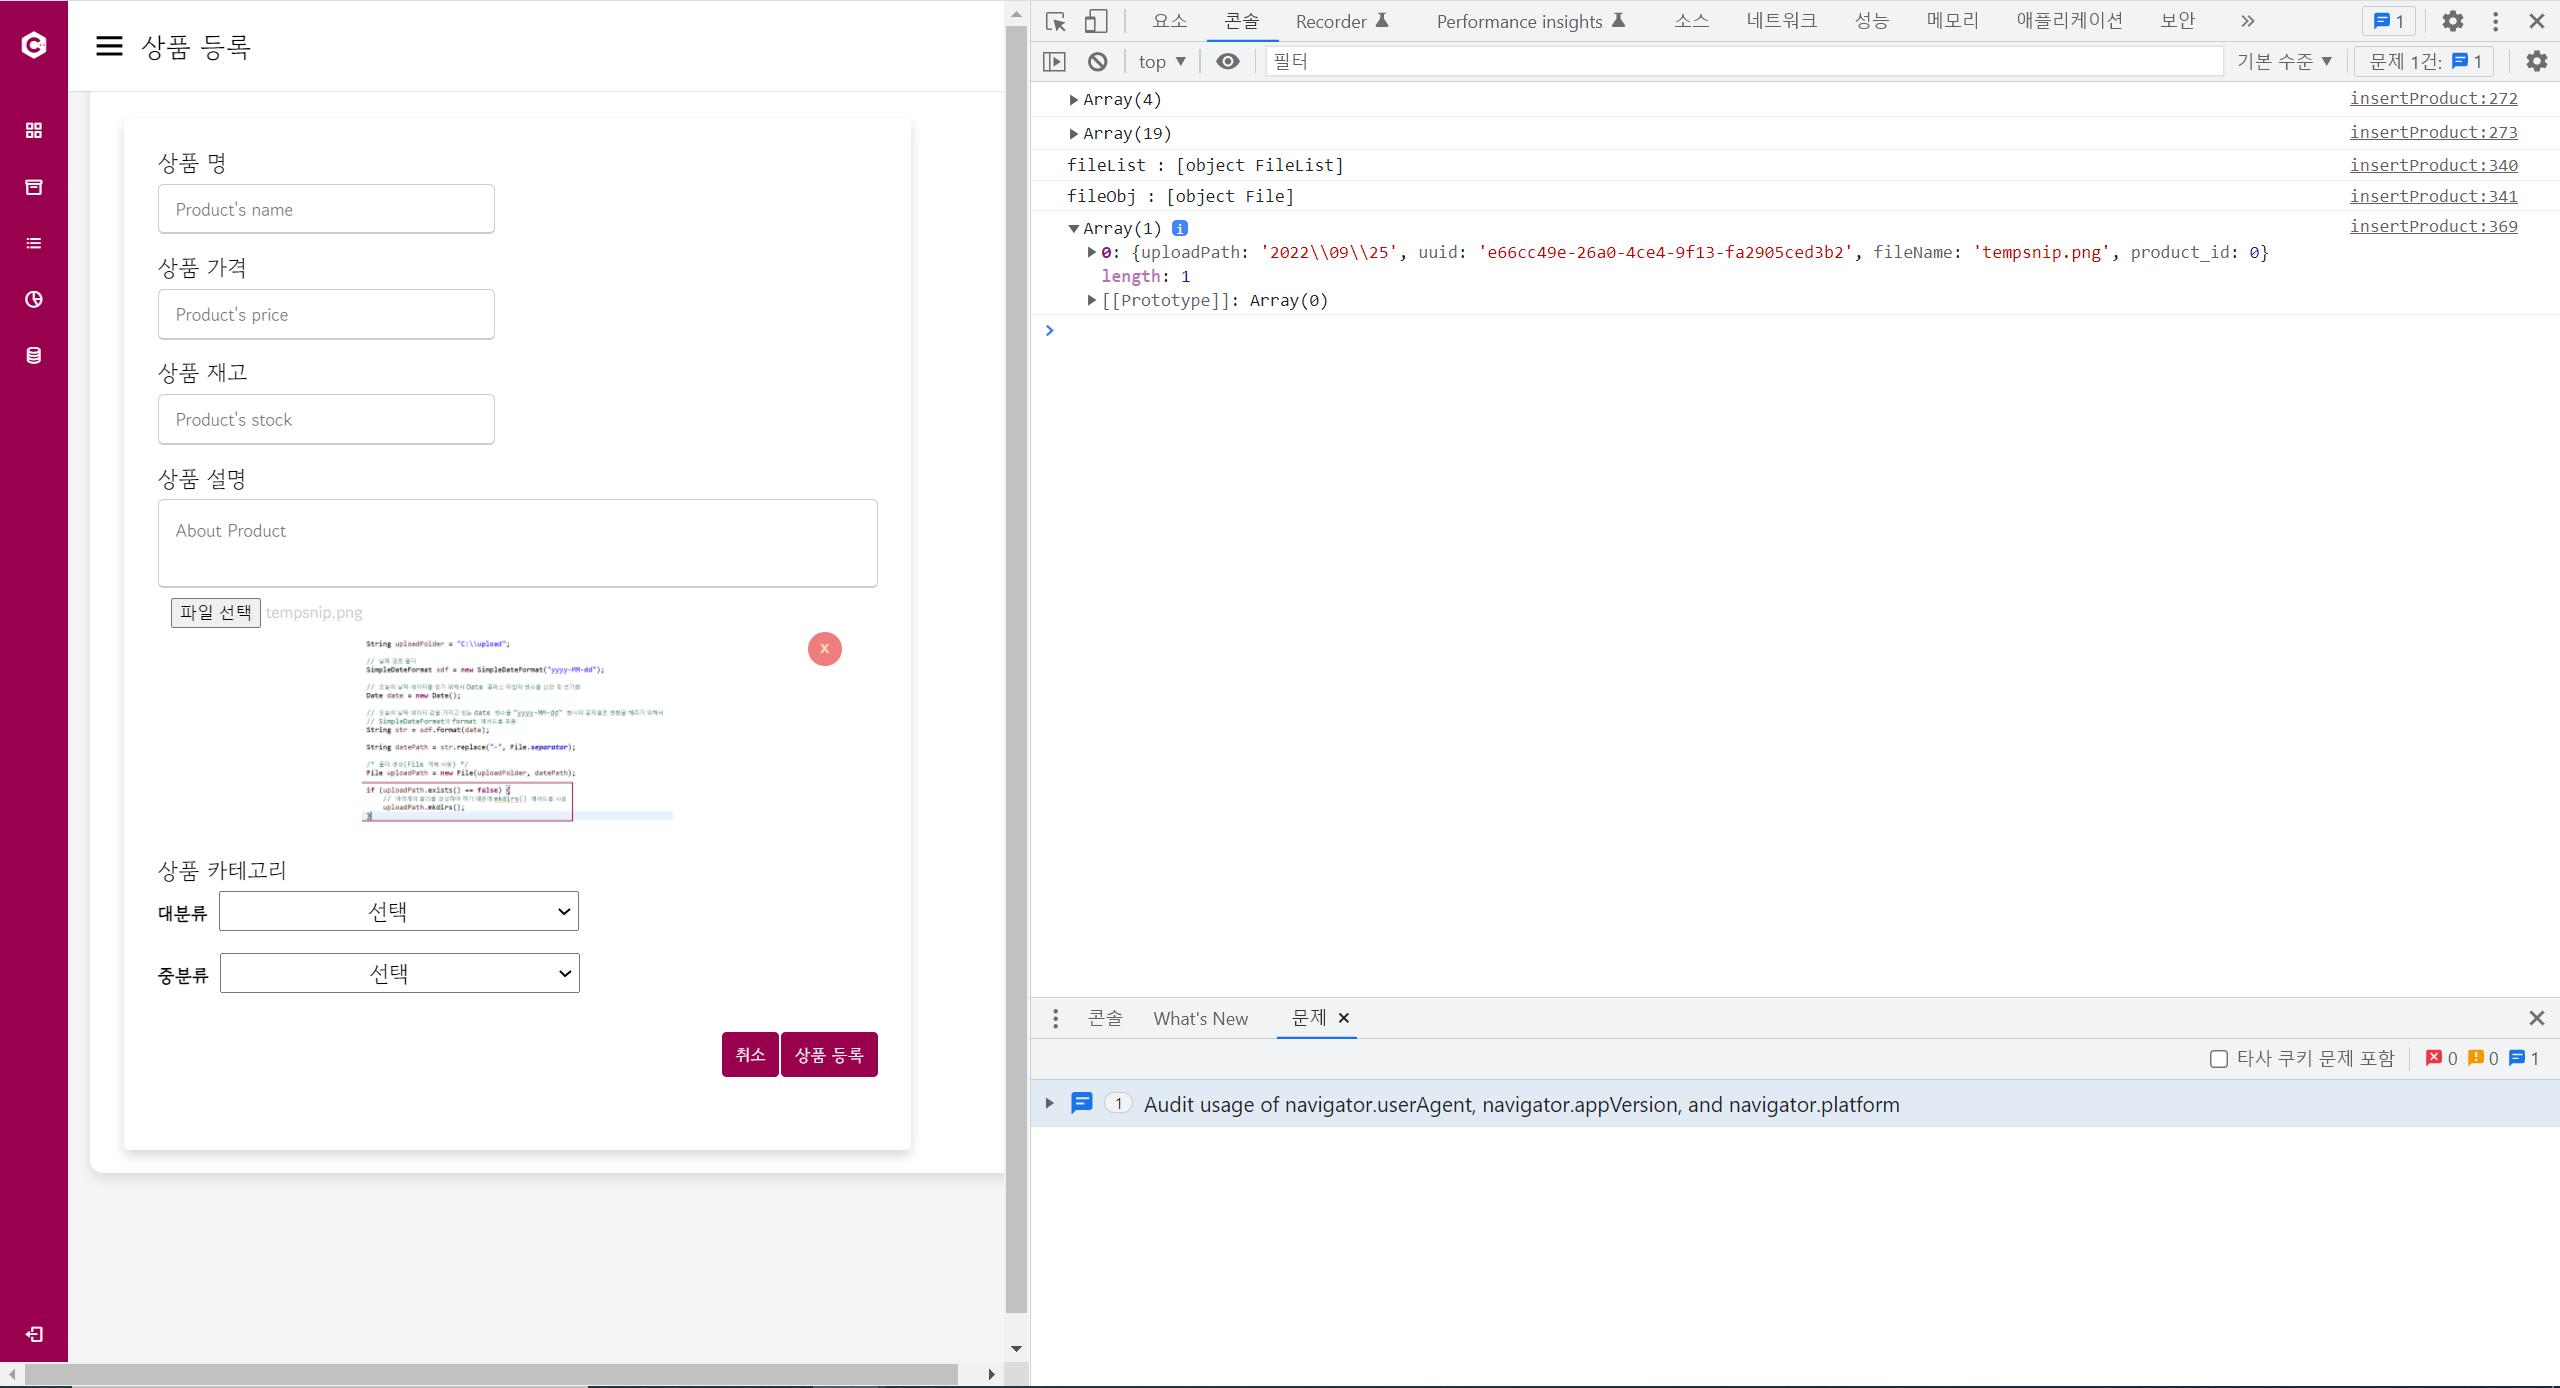Open the What's New drawer tab
This screenshot has height=1388, width=2560.
click(1200, 1018)
